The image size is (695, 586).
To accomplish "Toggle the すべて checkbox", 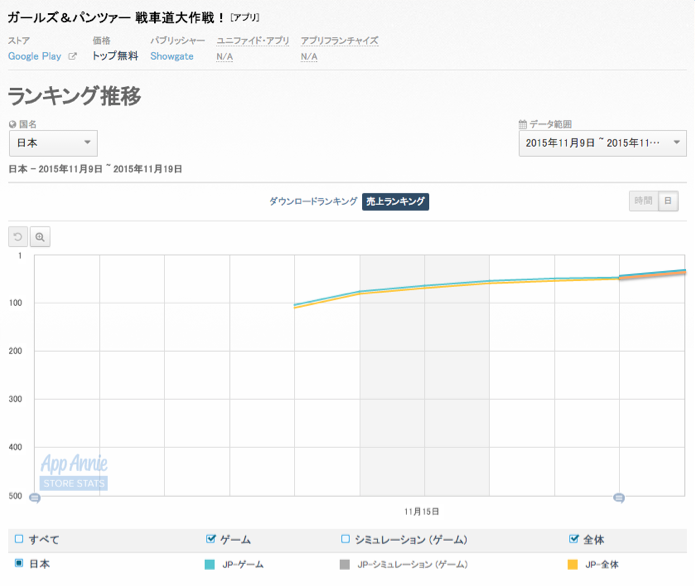I will [19, 539].
